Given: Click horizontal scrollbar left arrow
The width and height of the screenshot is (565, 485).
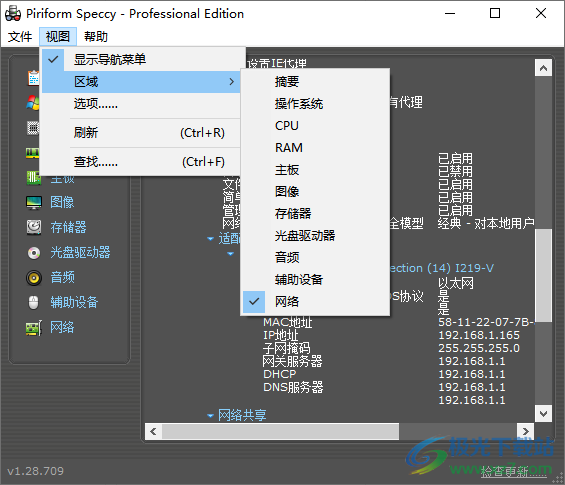Looking at the screenshot, I should [x=154, y=431].
